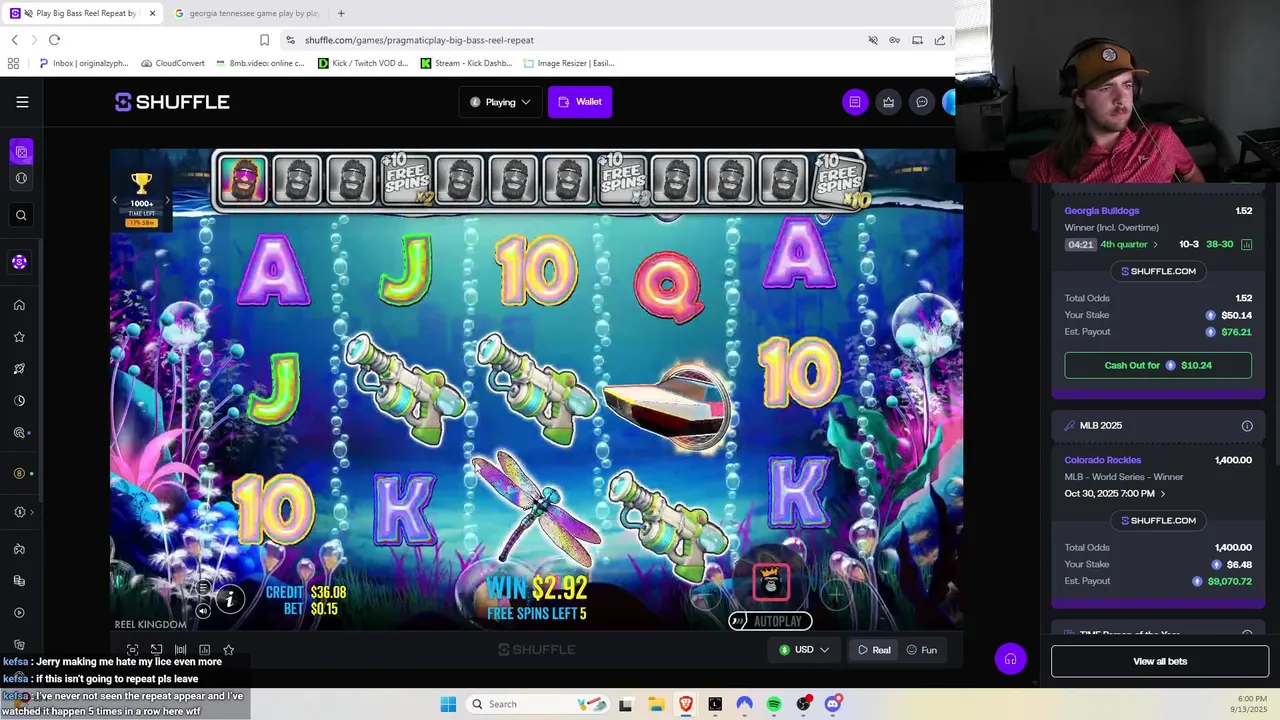Open the play circle icon in sidebar
Screen dimensions: 1280x720
19,613
